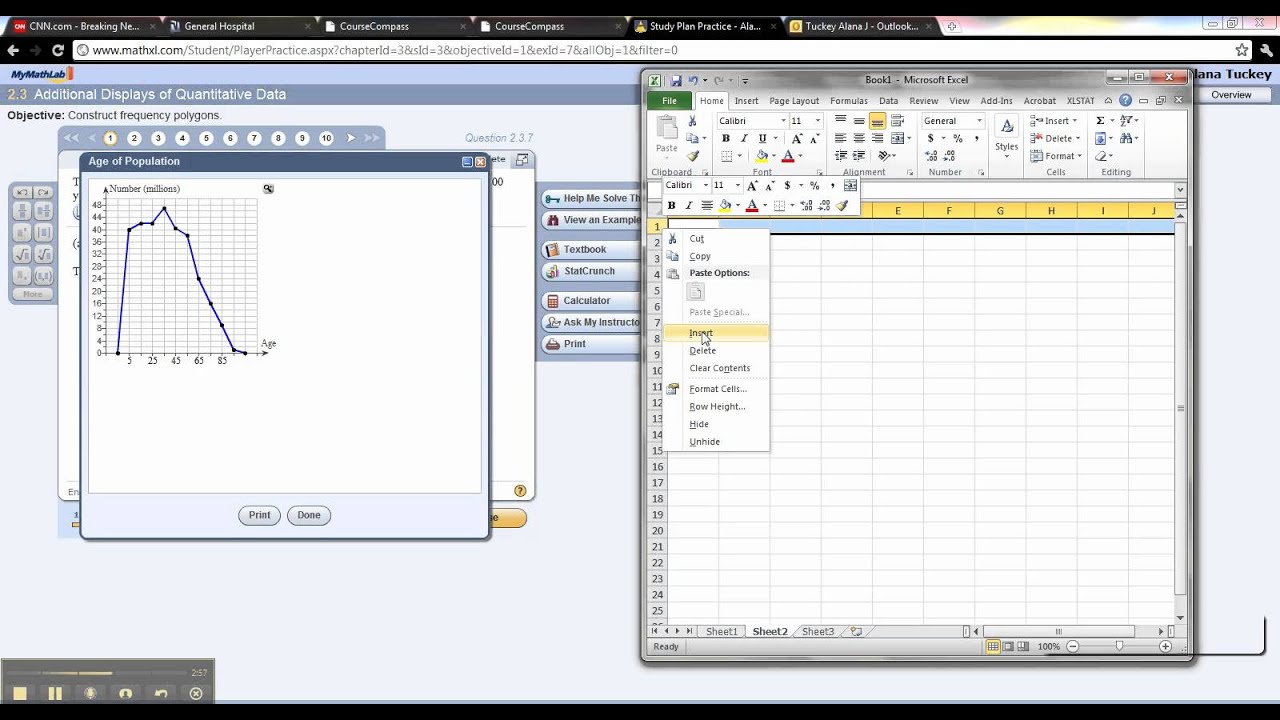
Task: Click the Save icon in Excel's quick access toolbar
Action: tap(676, 80)
